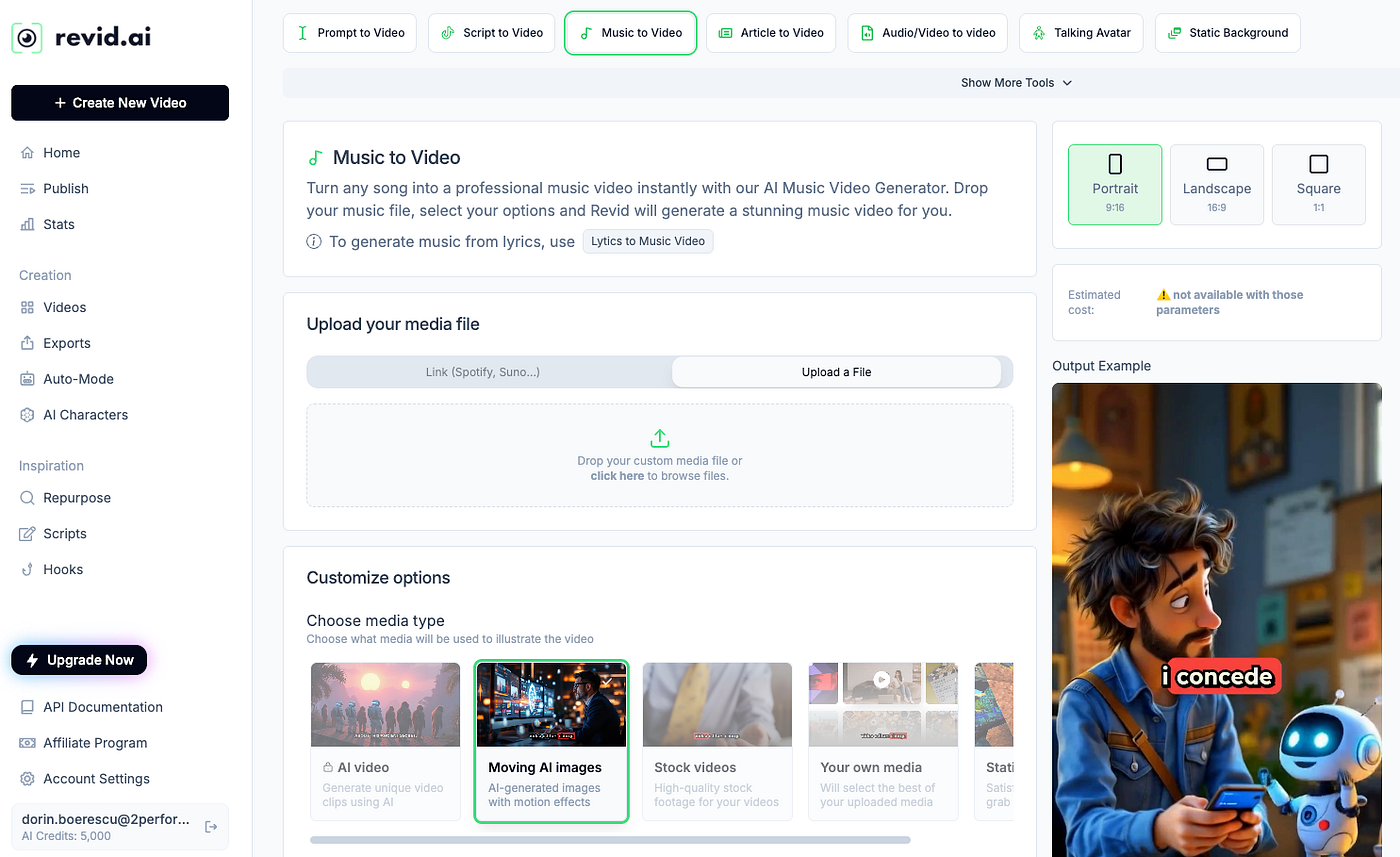Select the Music to Video tool
The width and height of the screenshot is (1400, 857).
630,33
